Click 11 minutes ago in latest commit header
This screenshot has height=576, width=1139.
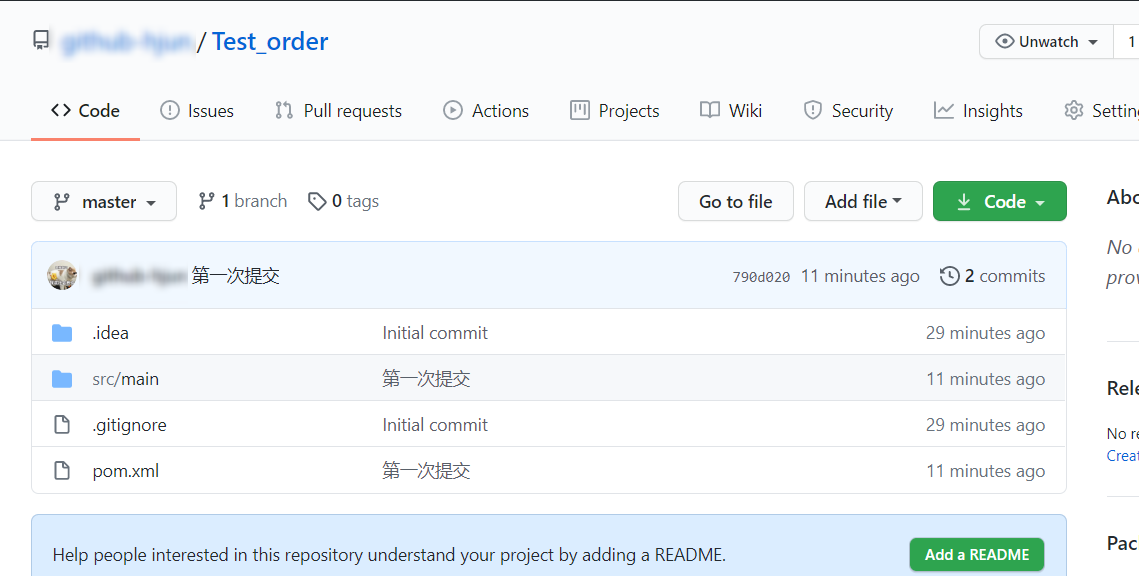860,276
